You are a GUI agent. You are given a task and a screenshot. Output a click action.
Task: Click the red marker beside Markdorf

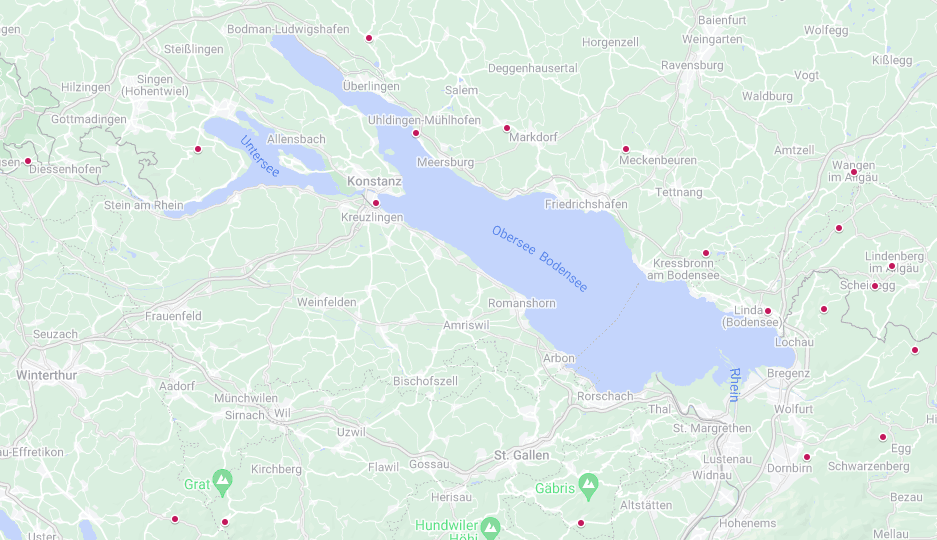507,128
